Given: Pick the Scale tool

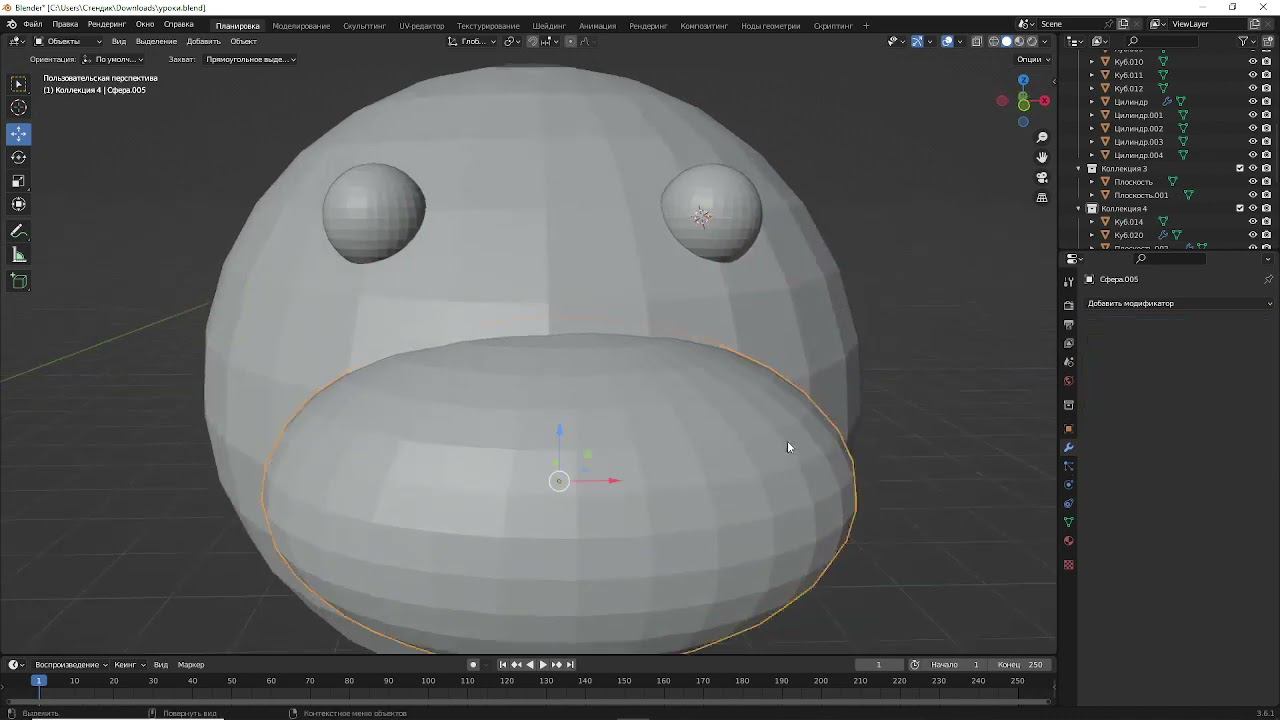Looking at the screenshot, I should tap(19, 181).
